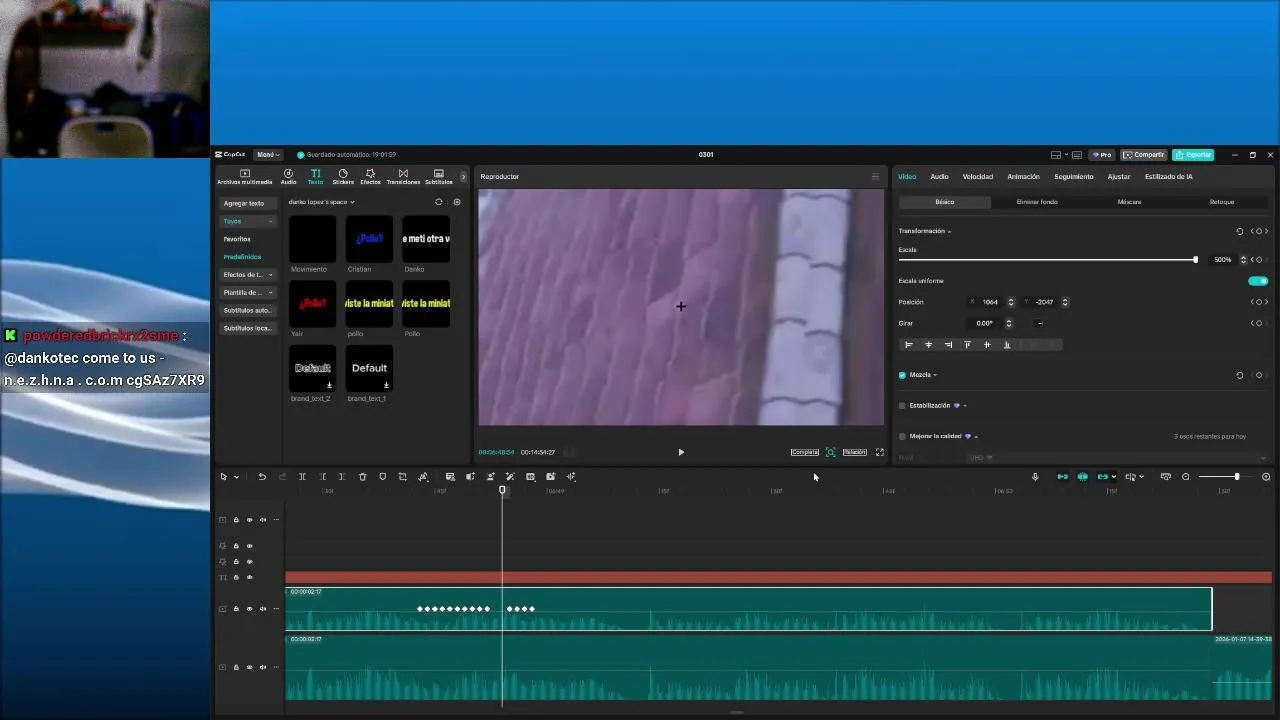
Task: Uncheck the Mezcla checkbox
Action: coord(902,375)
